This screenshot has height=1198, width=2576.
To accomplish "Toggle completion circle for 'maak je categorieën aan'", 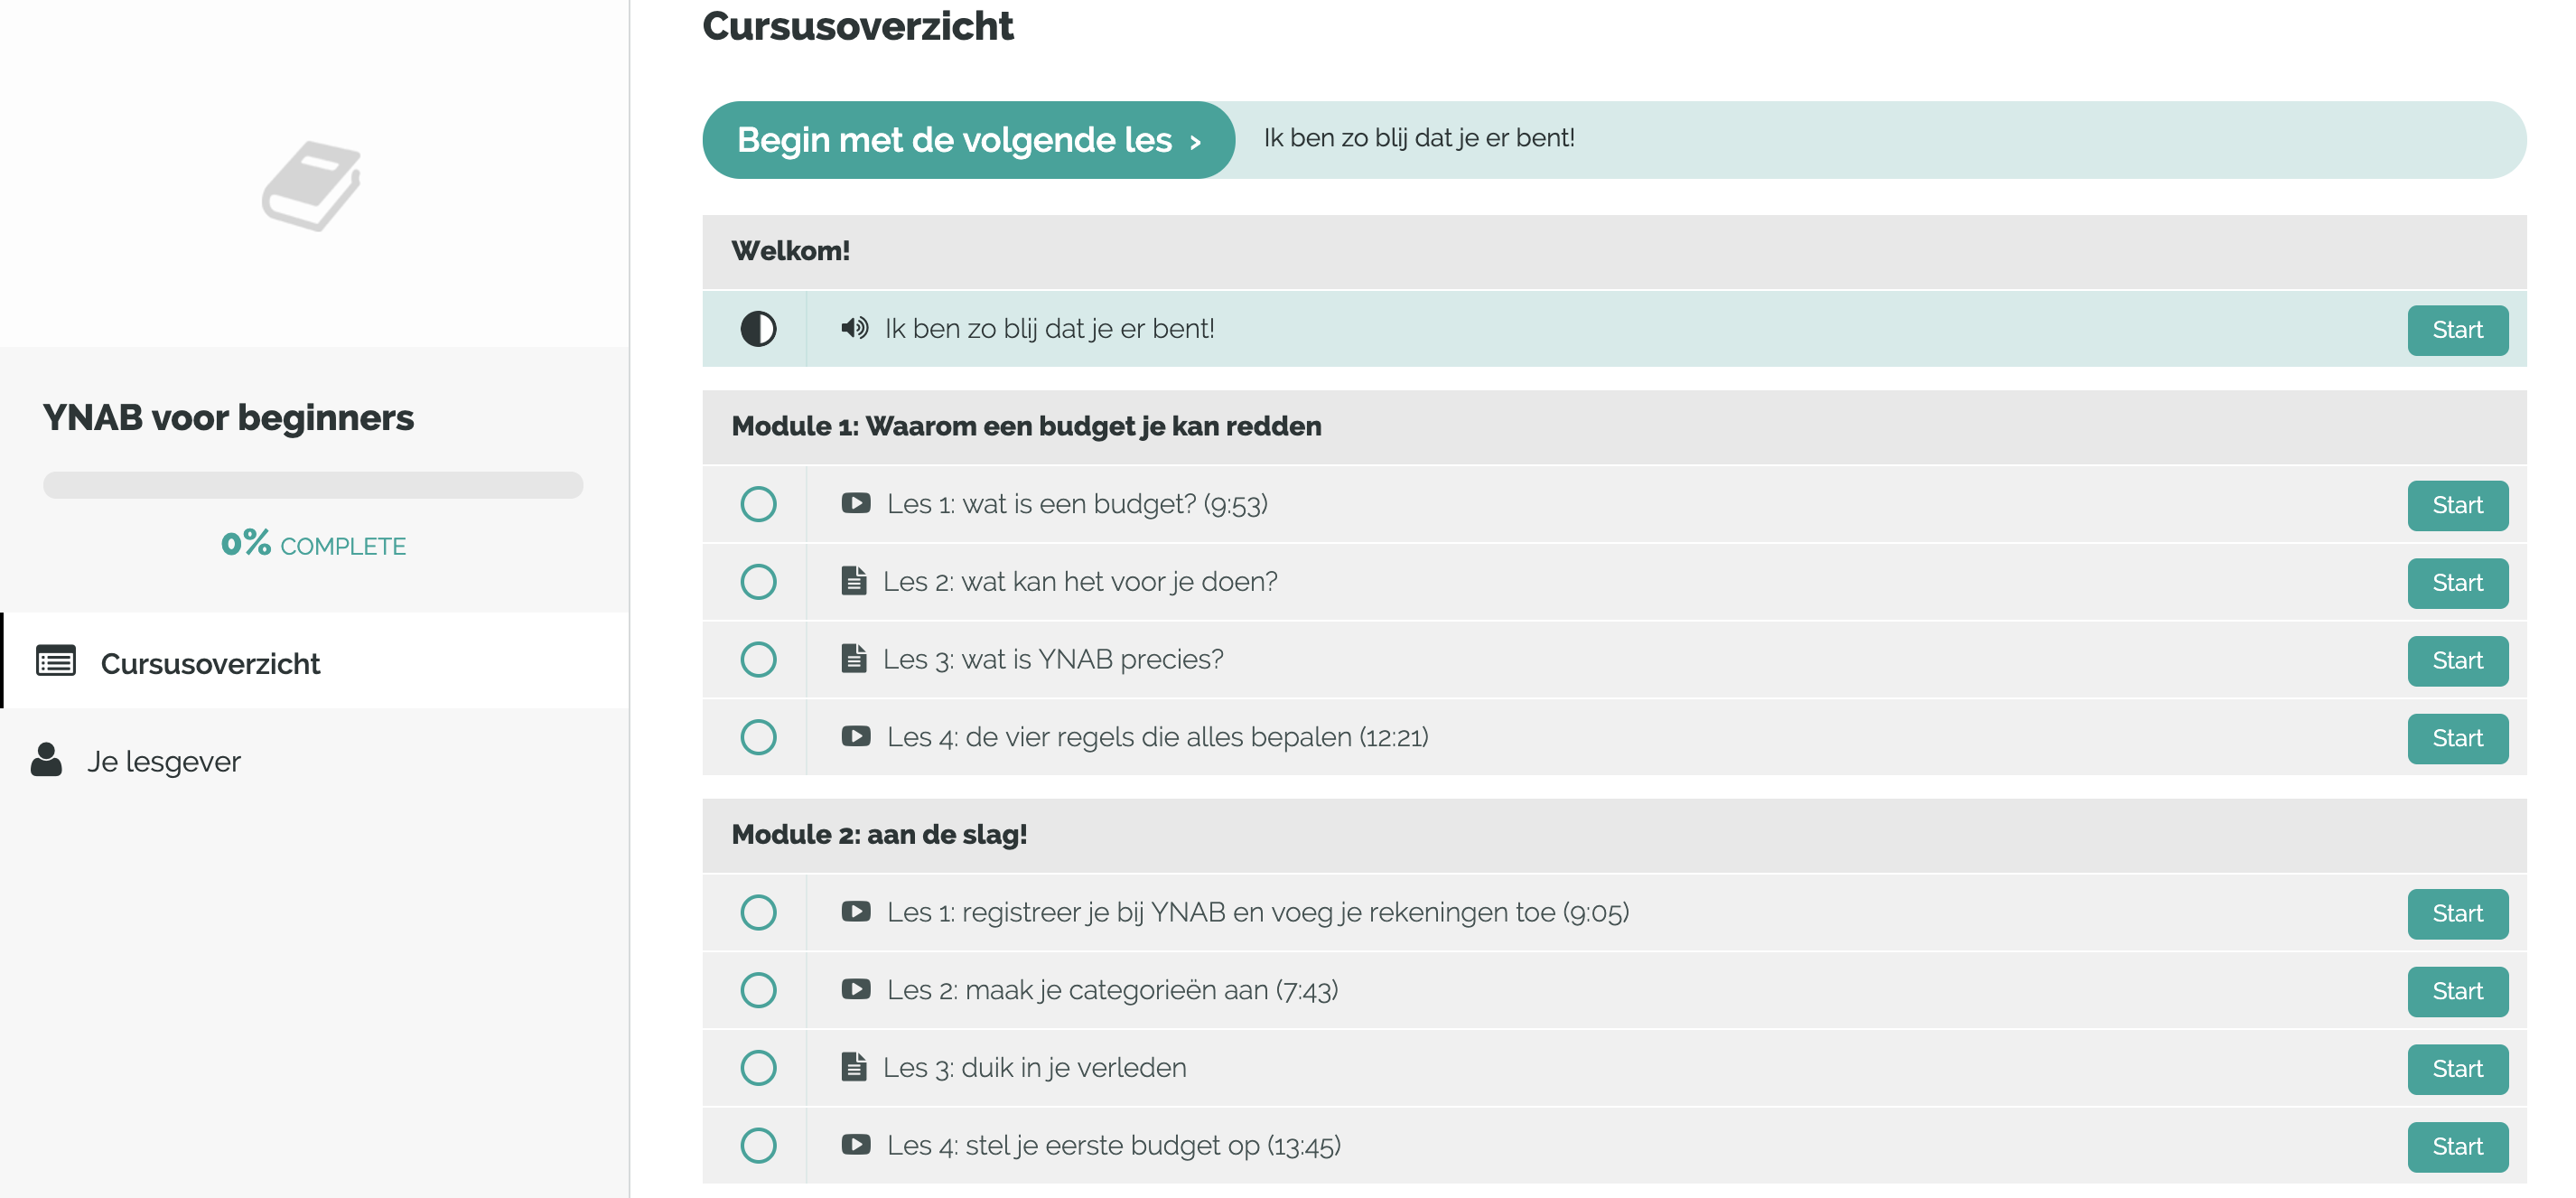I will [x=758, y=990].
